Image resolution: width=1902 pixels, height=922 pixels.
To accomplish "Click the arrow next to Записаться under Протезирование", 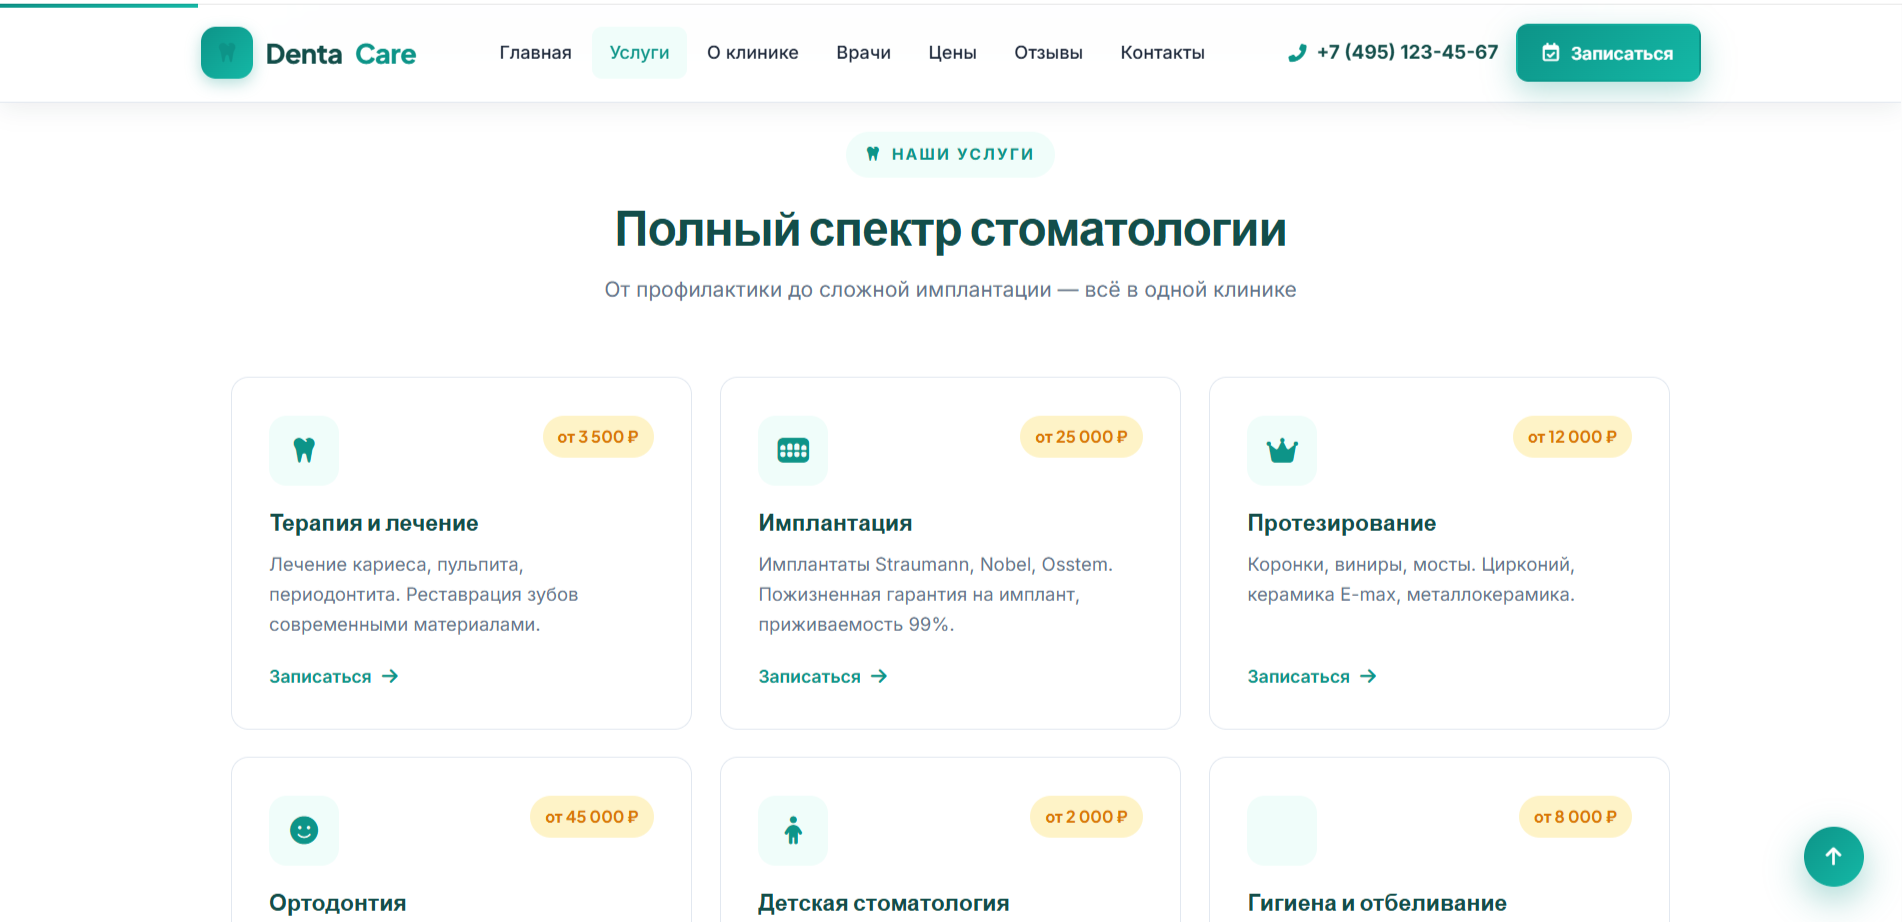I will coord(1368,677).
